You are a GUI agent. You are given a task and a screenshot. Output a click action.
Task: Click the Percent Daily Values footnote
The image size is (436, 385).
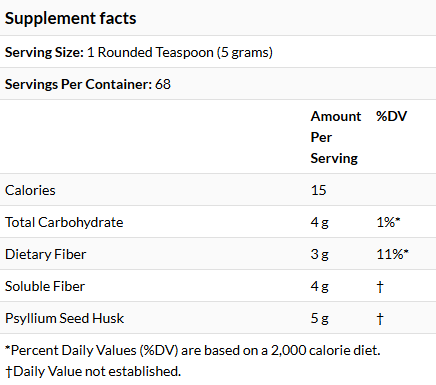[x=193, y=350]
